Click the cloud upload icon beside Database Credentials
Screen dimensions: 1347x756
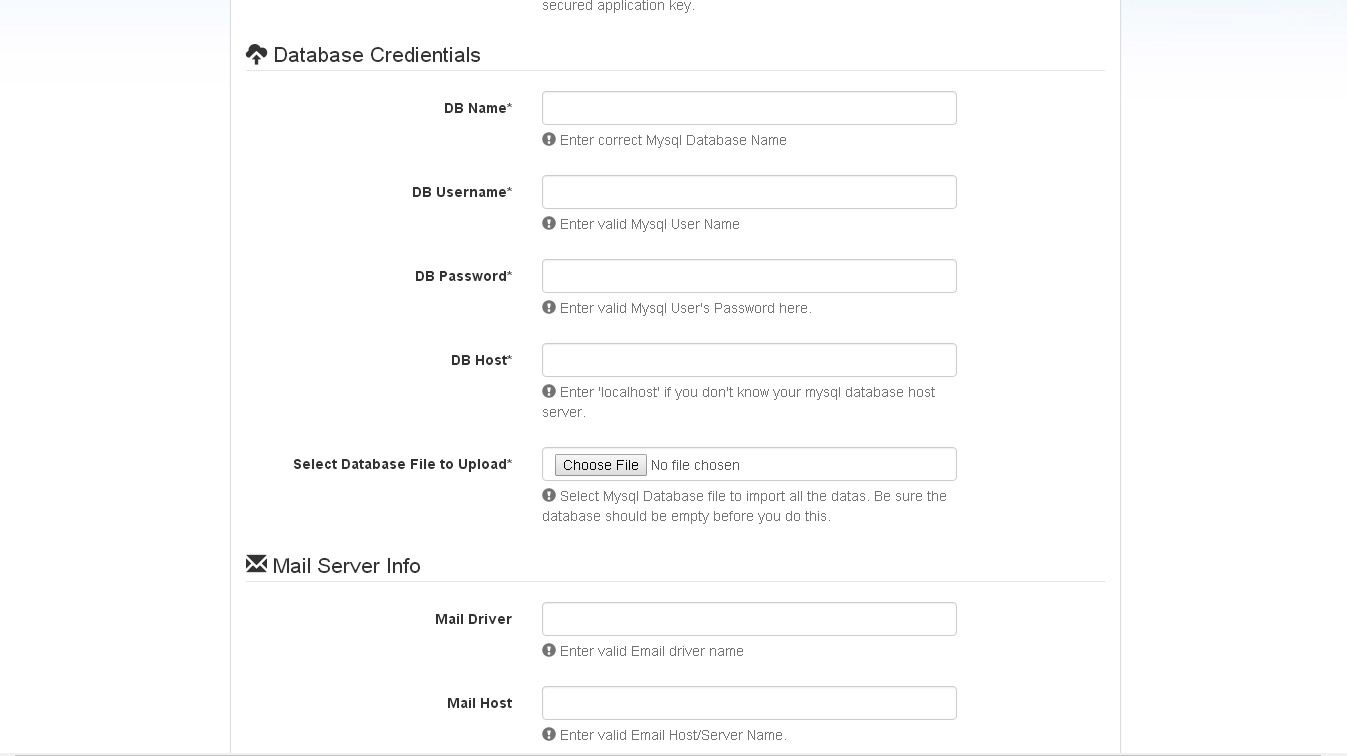tap(257, 55)
